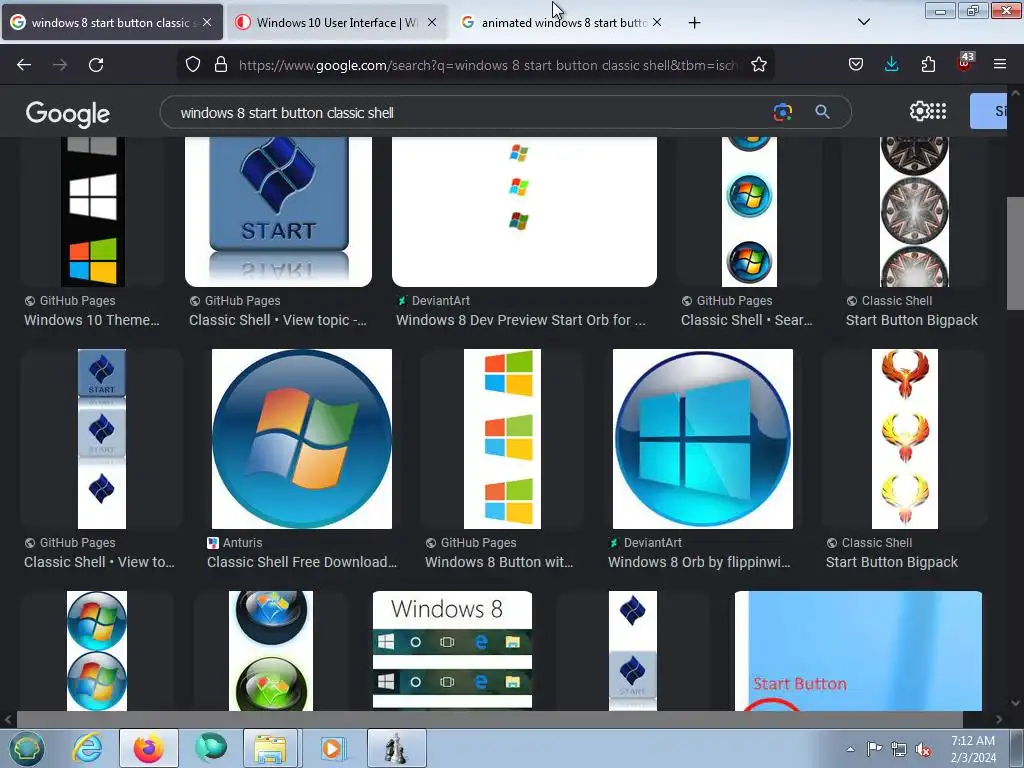Close the Windows 10 User Interface tab
Image resolution: width=1024 pixels, height=768 pixels.
click(432, 22)
